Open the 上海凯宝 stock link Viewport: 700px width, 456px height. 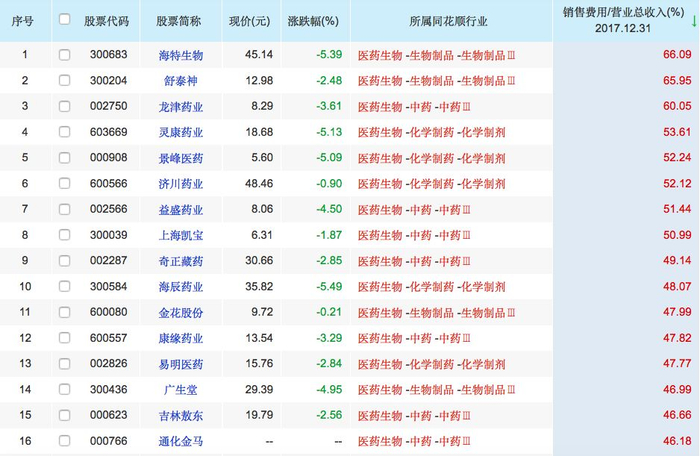[x=181, y=235]
